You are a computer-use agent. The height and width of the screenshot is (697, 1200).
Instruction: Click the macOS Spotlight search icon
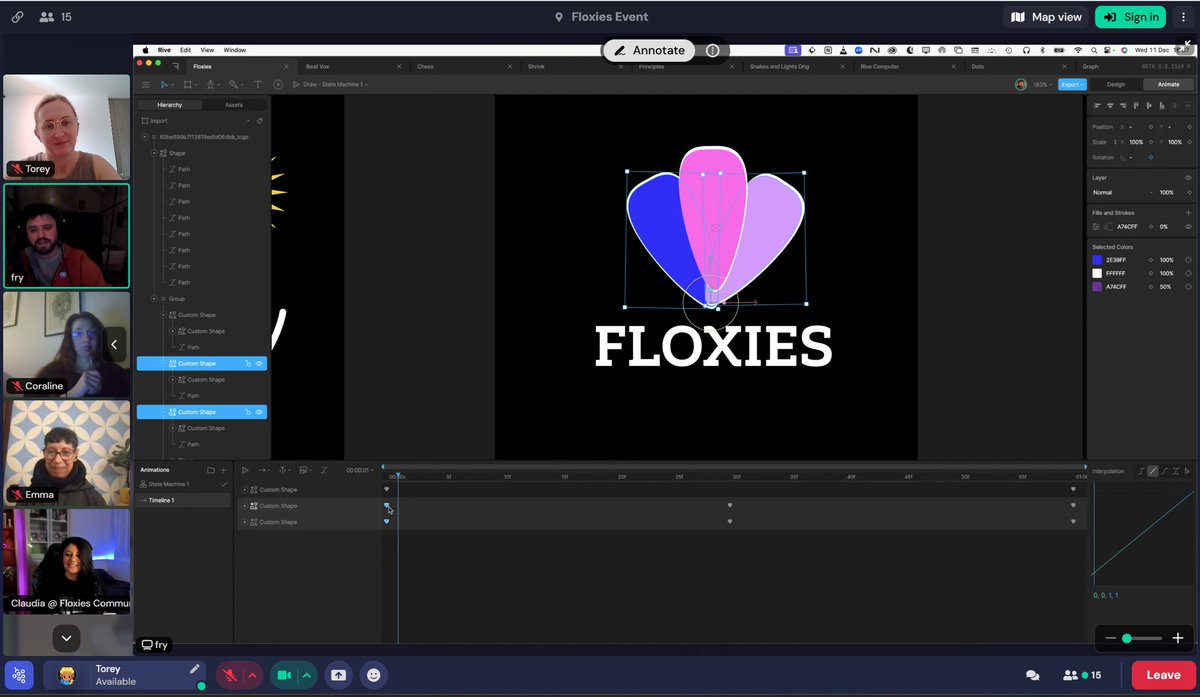(x=1096, y=50)
